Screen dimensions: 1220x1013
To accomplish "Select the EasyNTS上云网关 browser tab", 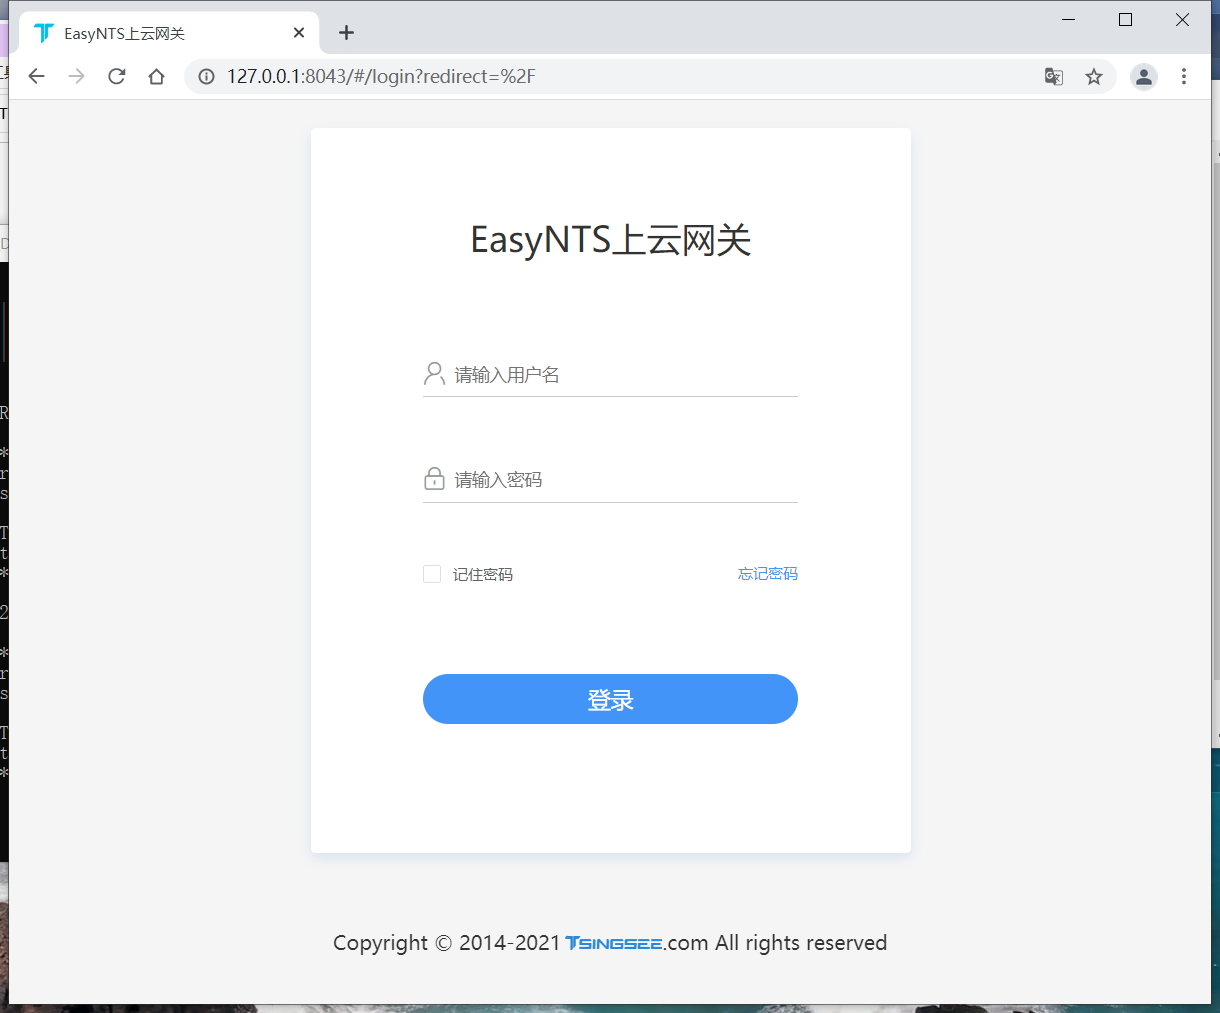I will coord(170,33).
